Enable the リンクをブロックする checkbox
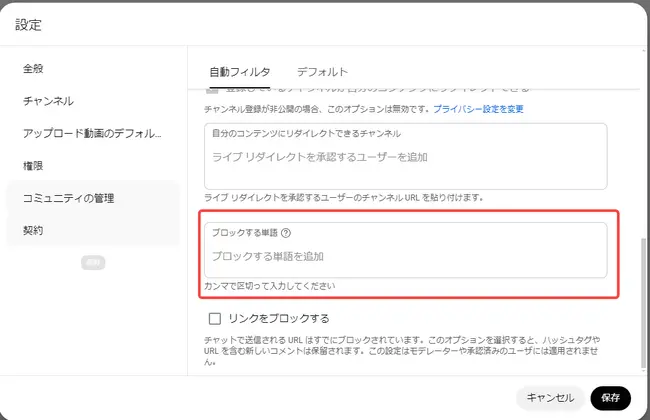The height and width of the screenshot is (420, 650). pyautogui.click(x=215, y=318)
